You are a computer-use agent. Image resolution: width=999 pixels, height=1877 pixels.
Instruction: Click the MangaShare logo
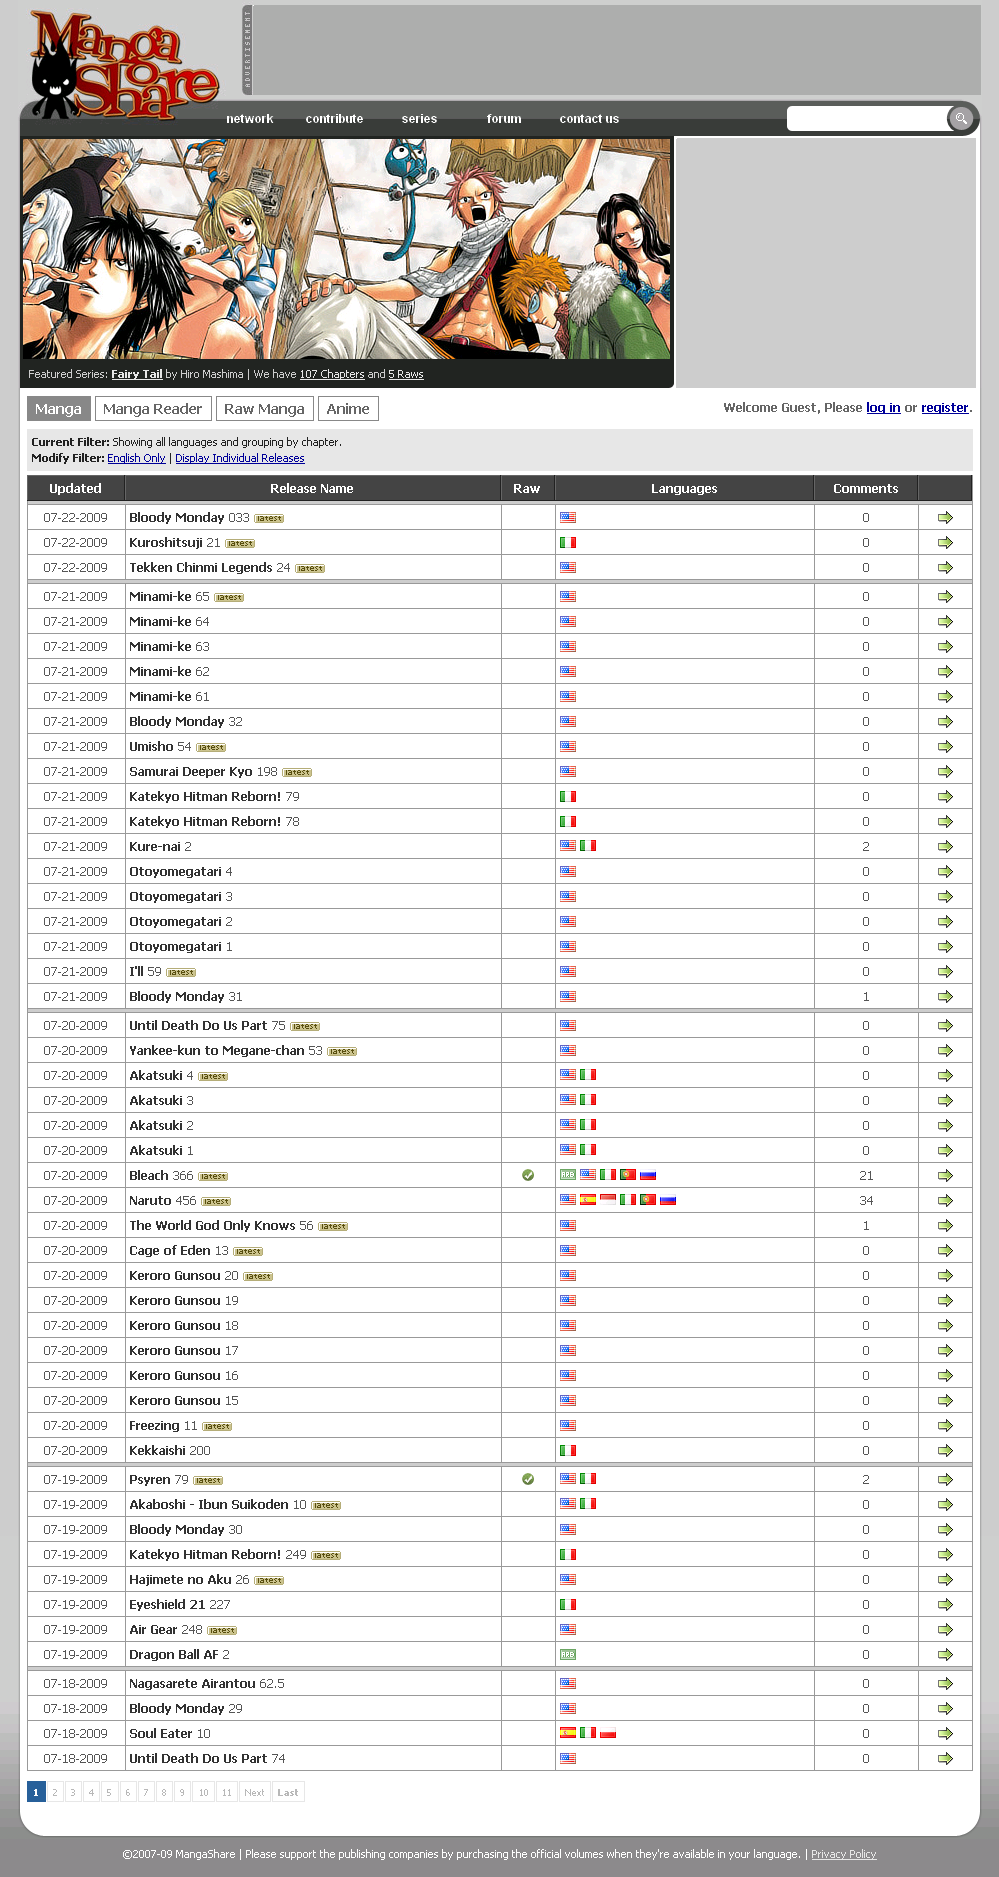(122, 64)
